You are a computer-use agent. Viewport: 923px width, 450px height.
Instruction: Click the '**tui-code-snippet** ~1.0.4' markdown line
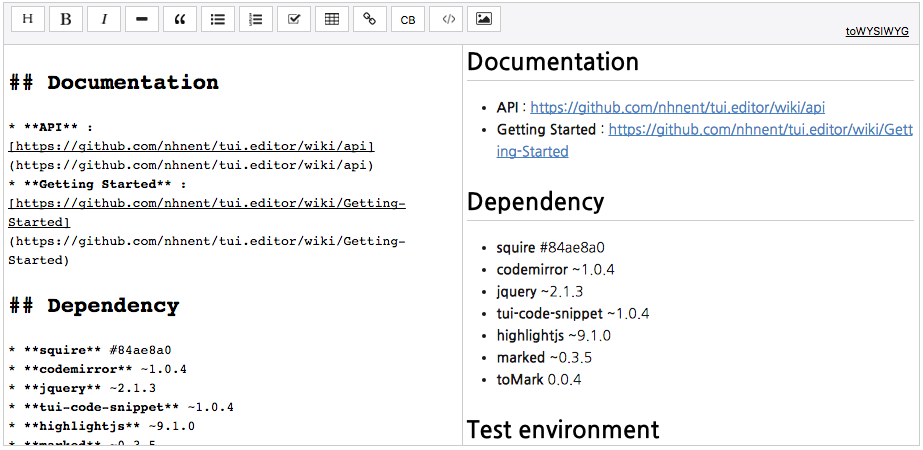[121, 407]
